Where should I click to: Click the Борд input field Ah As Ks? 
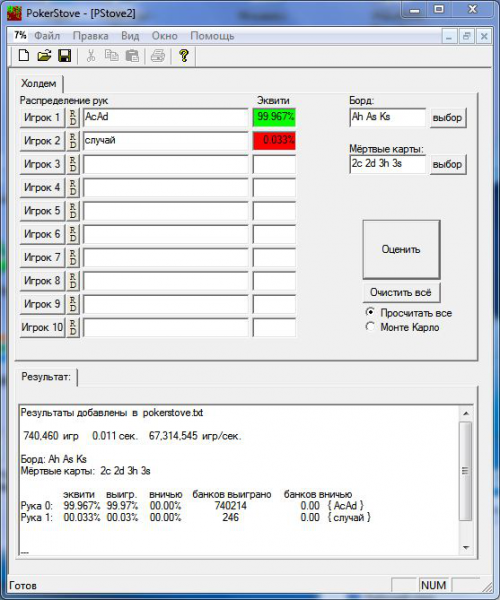388,117
